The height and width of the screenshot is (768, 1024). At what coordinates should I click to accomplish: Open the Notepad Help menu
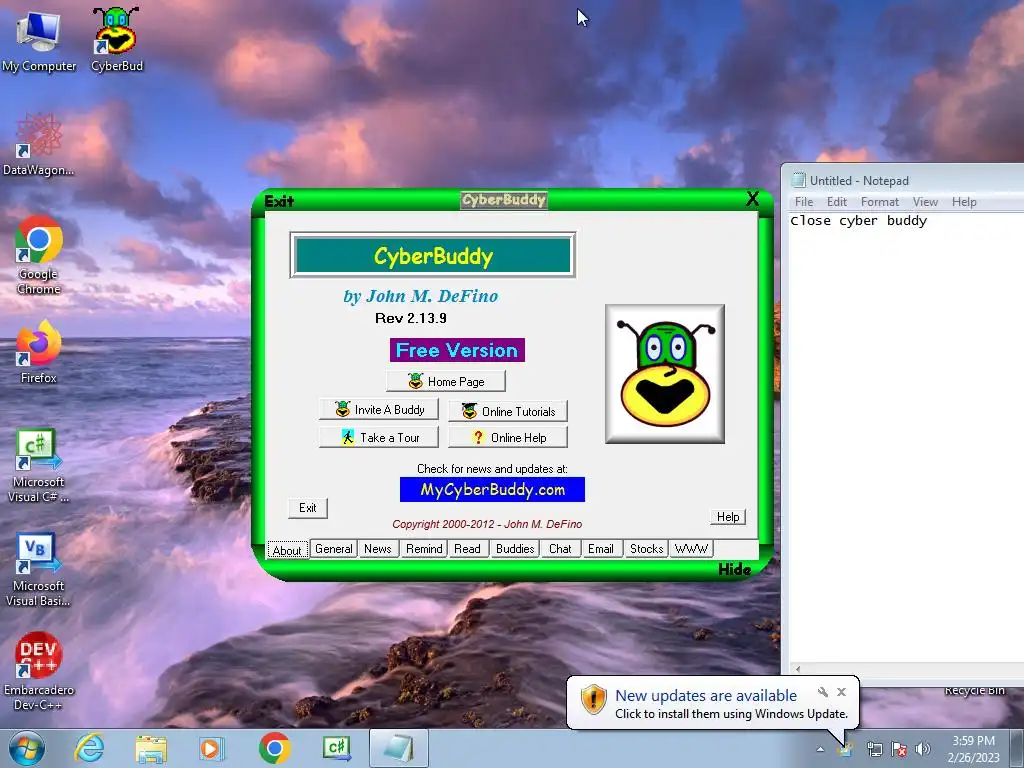pyautogui.click(x=964, y=202)
